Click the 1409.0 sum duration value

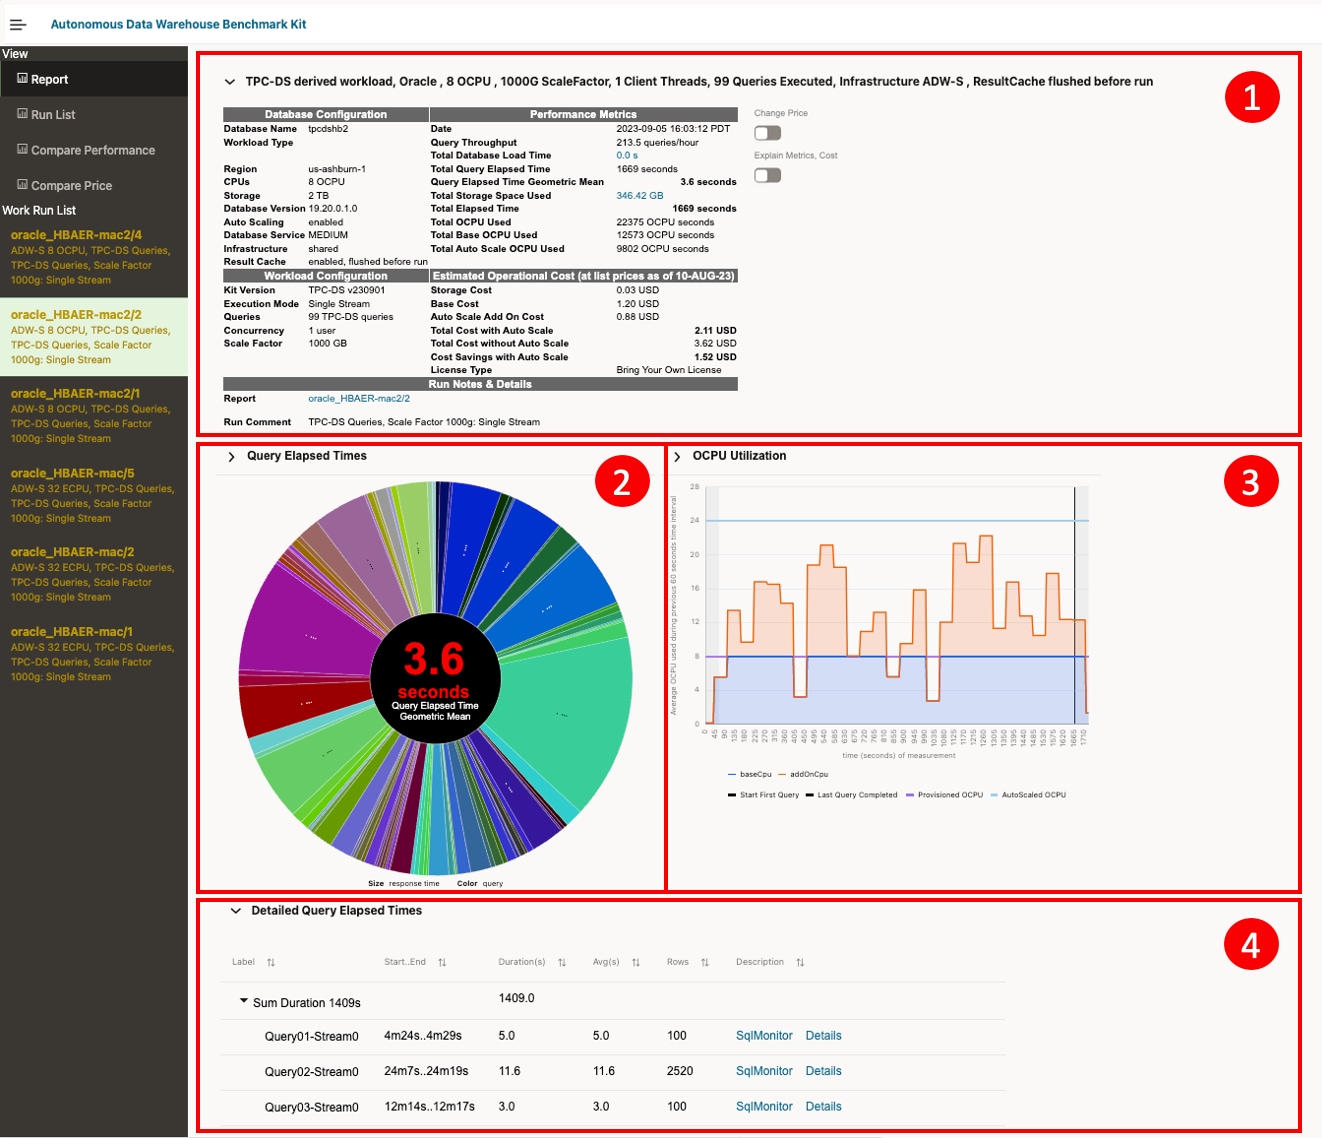(517, 998)
